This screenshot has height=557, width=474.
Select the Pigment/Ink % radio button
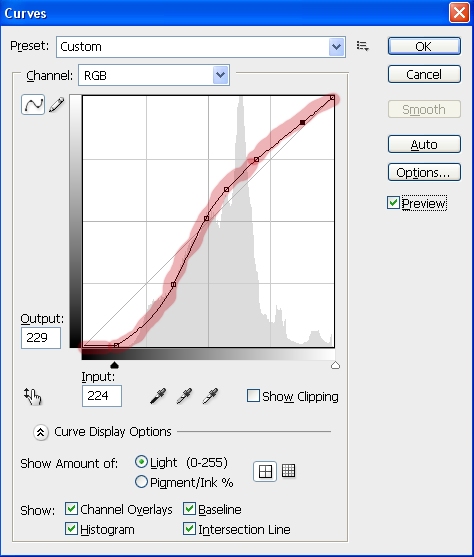point(141,482)
